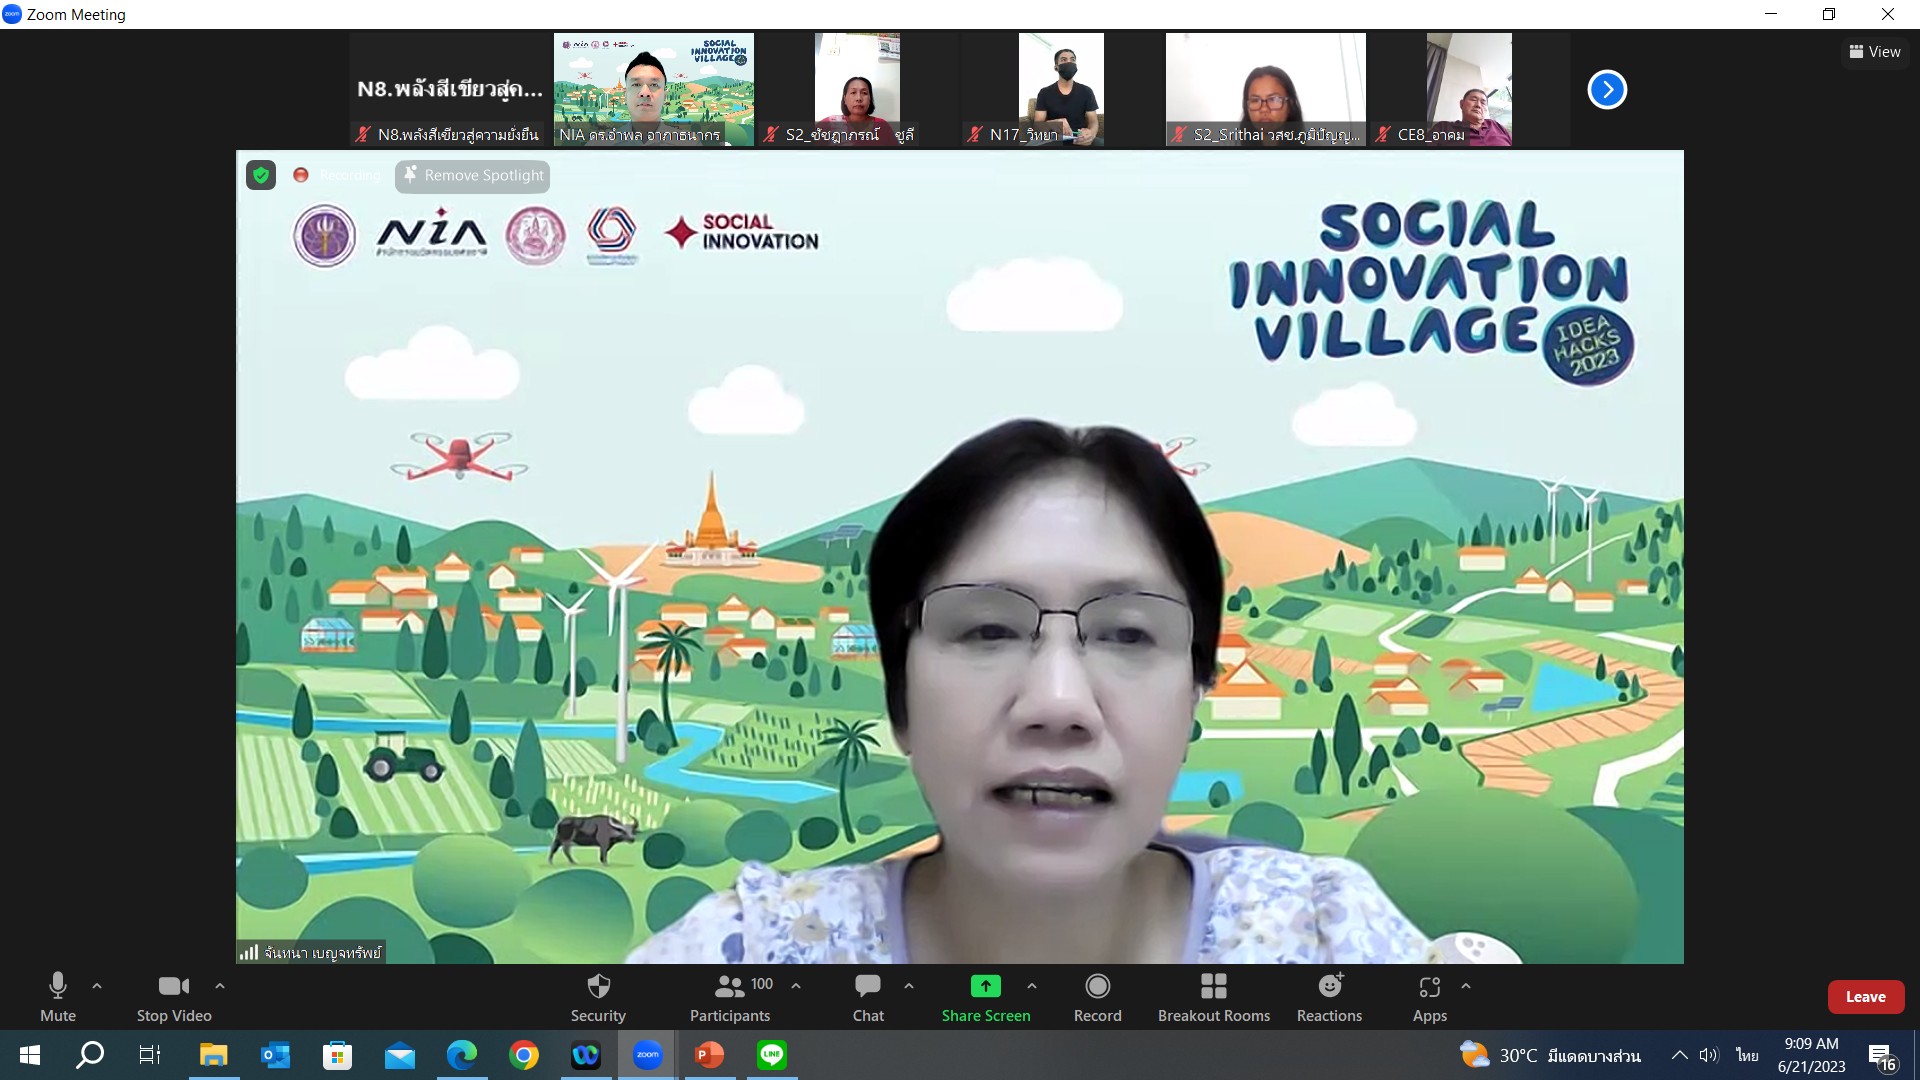Expand audio options arrow beside Mute
The image size is (1920, 1080).
pyautogui.click(x=97, y=986)
